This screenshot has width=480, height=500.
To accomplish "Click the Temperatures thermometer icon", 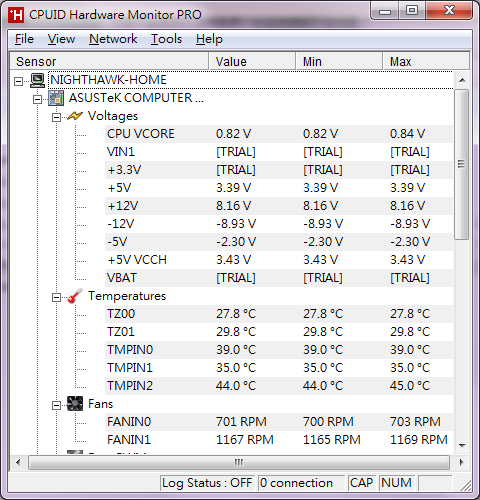I will click(x=75, y=296).
